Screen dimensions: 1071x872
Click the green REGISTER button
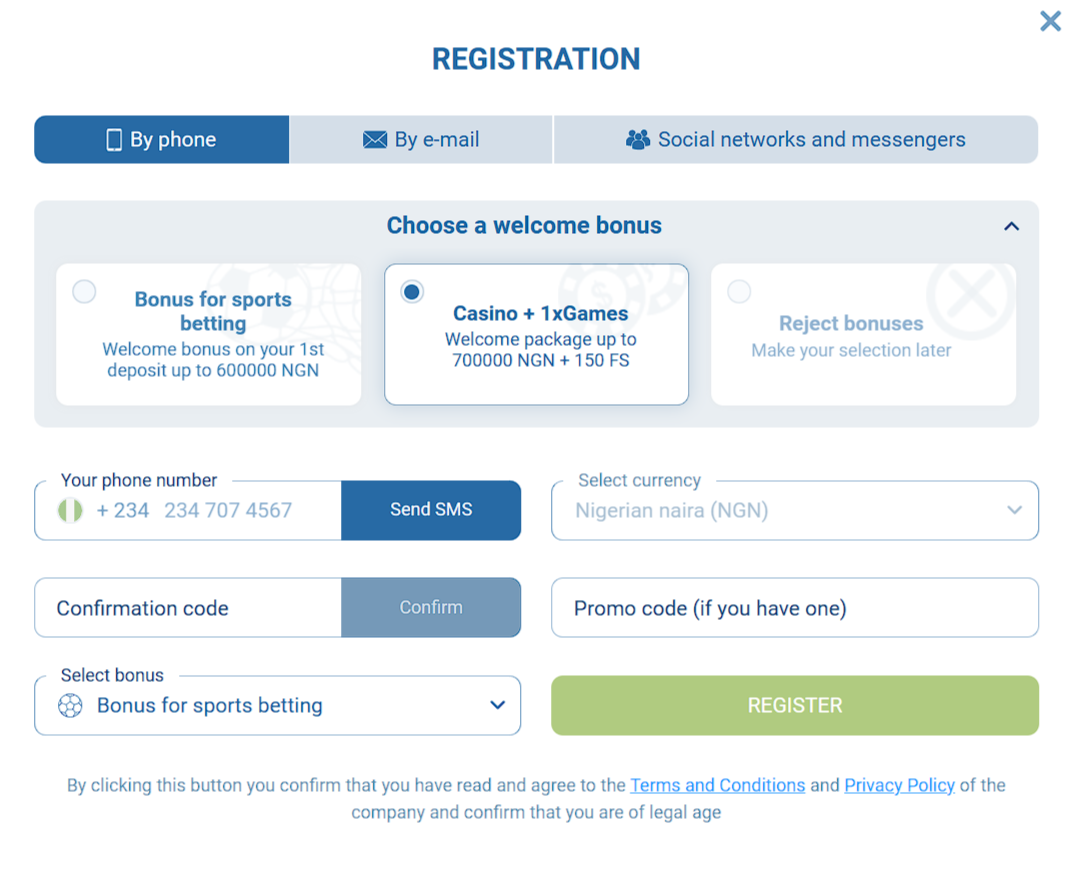(x=795, y=706)
